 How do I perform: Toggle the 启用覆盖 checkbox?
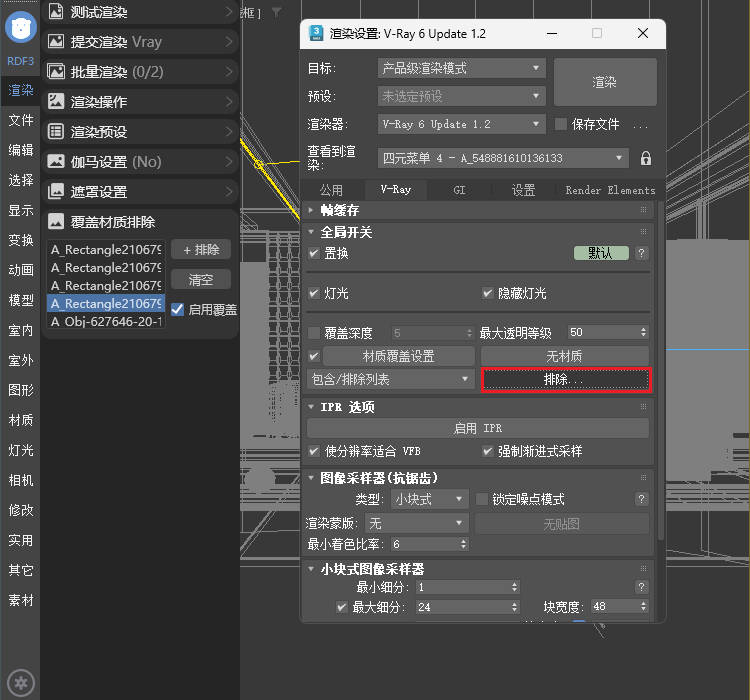pyautogui.click(x=178, y=310)
